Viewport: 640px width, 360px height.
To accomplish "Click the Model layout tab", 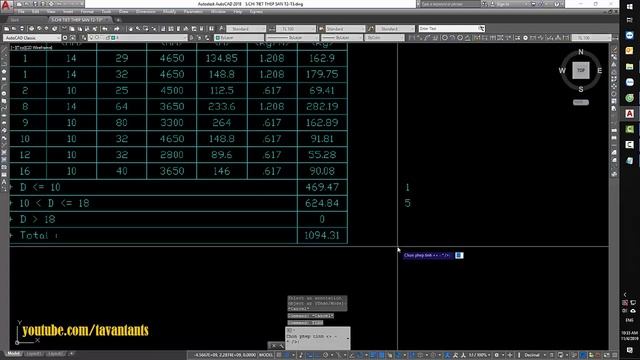I will [x=13, y=354].
